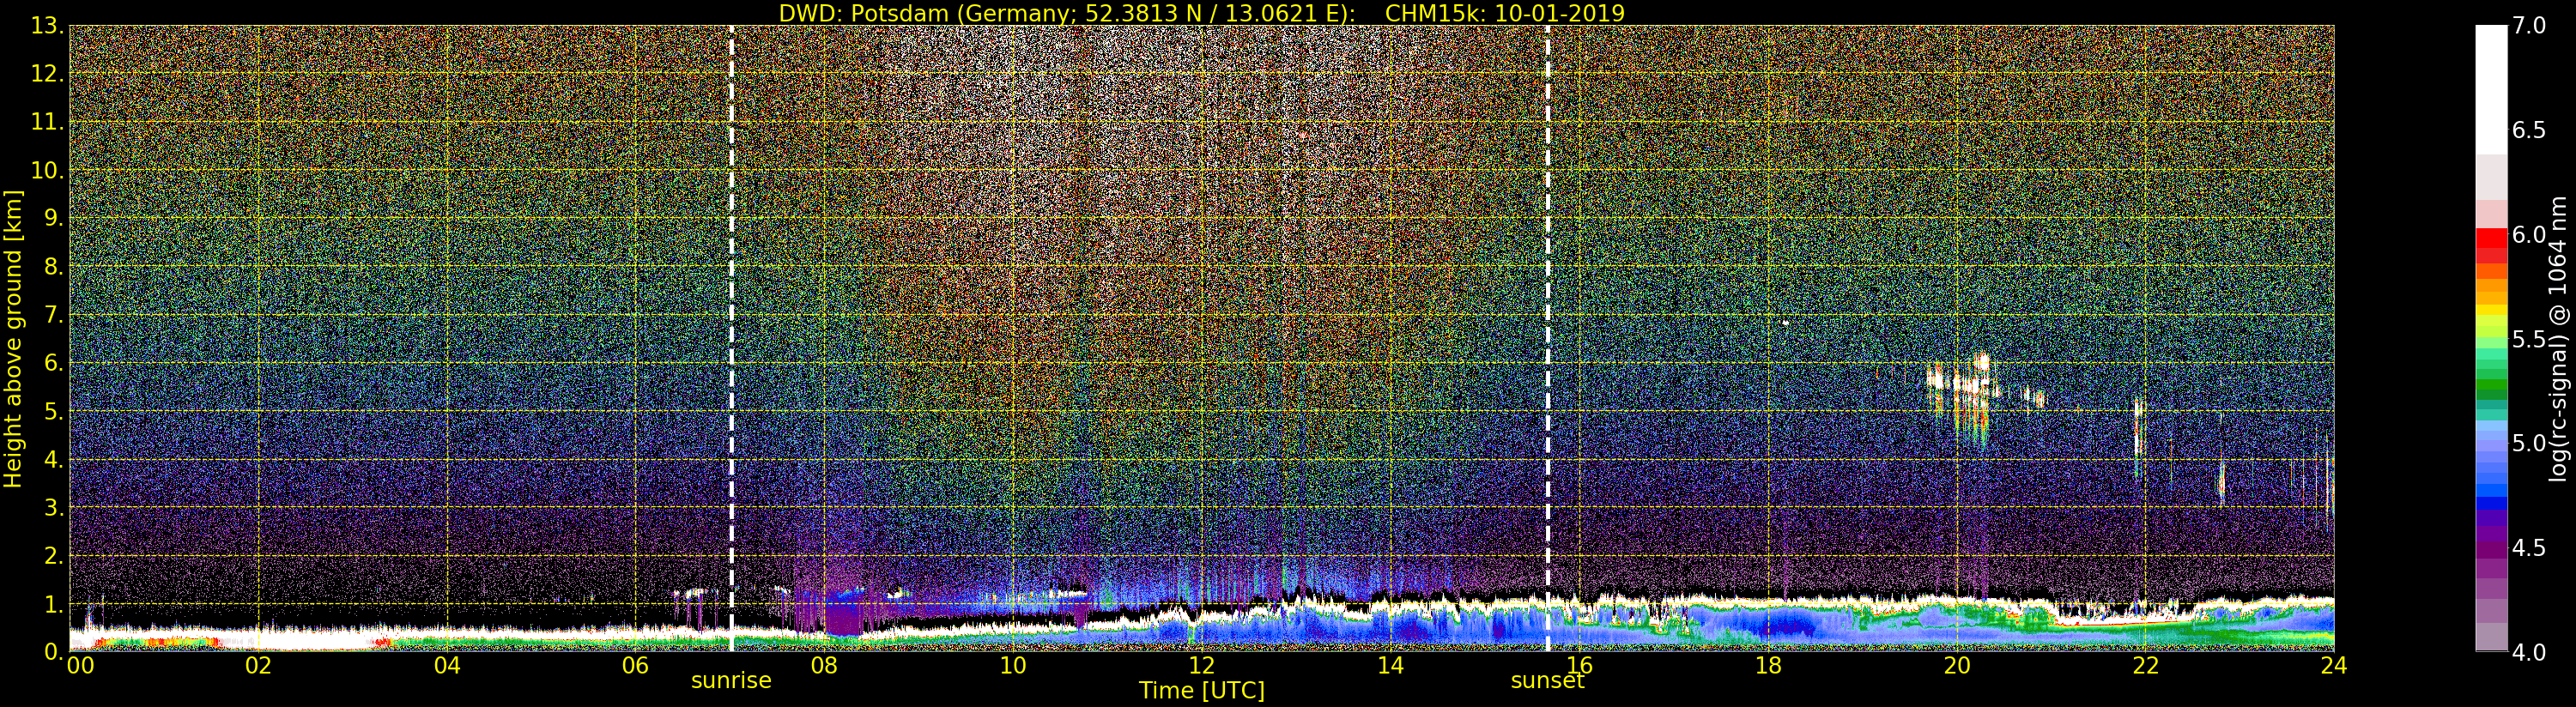Click the colorbar value "7.0"
This screenshot has width=2576, height=707.
pos(2530,26)
